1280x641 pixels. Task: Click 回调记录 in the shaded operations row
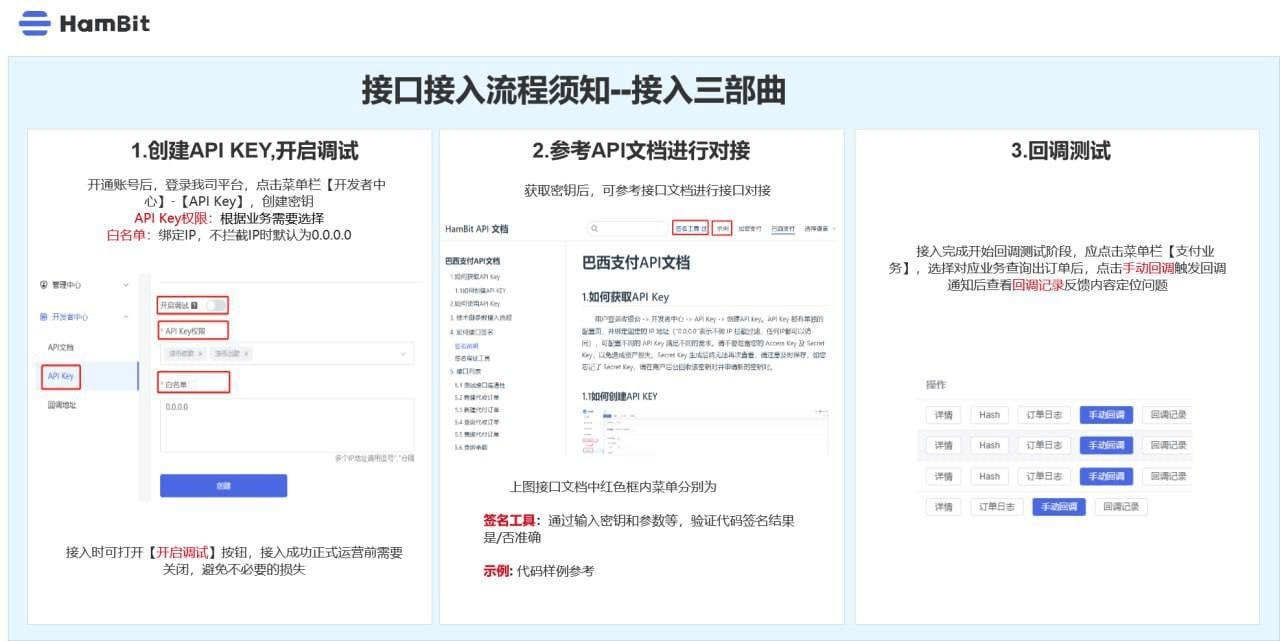coord(1168,445)
